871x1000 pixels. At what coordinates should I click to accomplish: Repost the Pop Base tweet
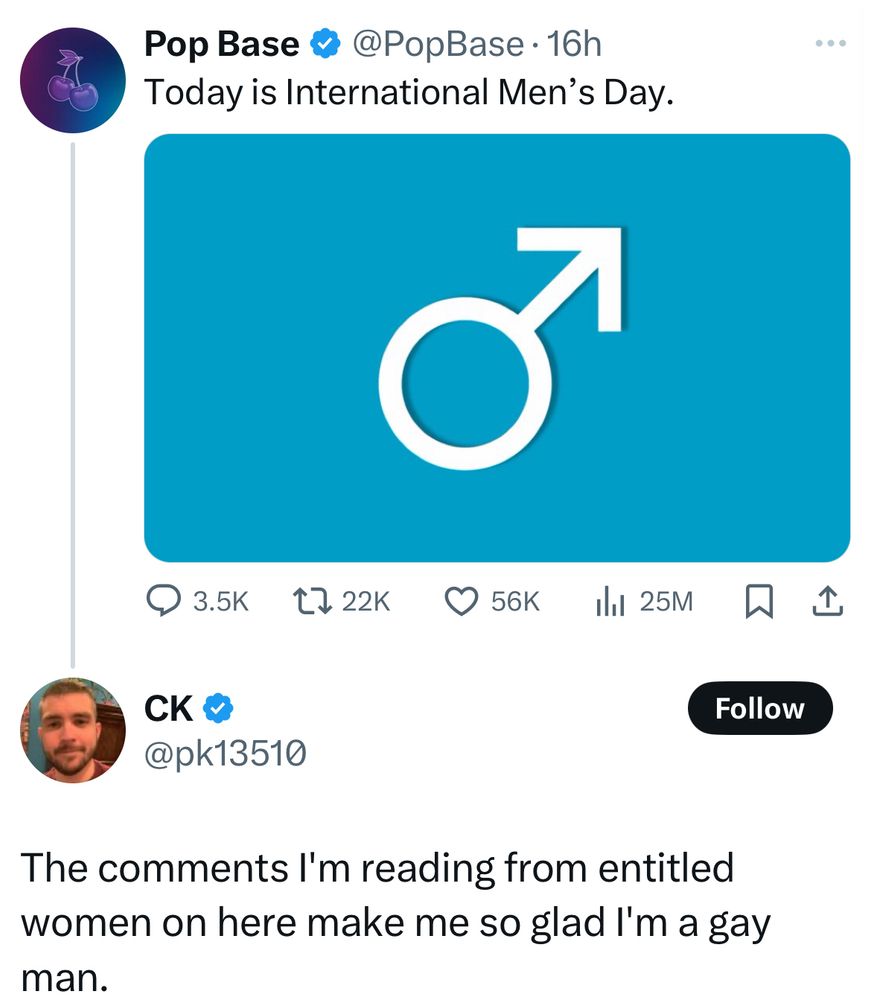coord(313,600)
